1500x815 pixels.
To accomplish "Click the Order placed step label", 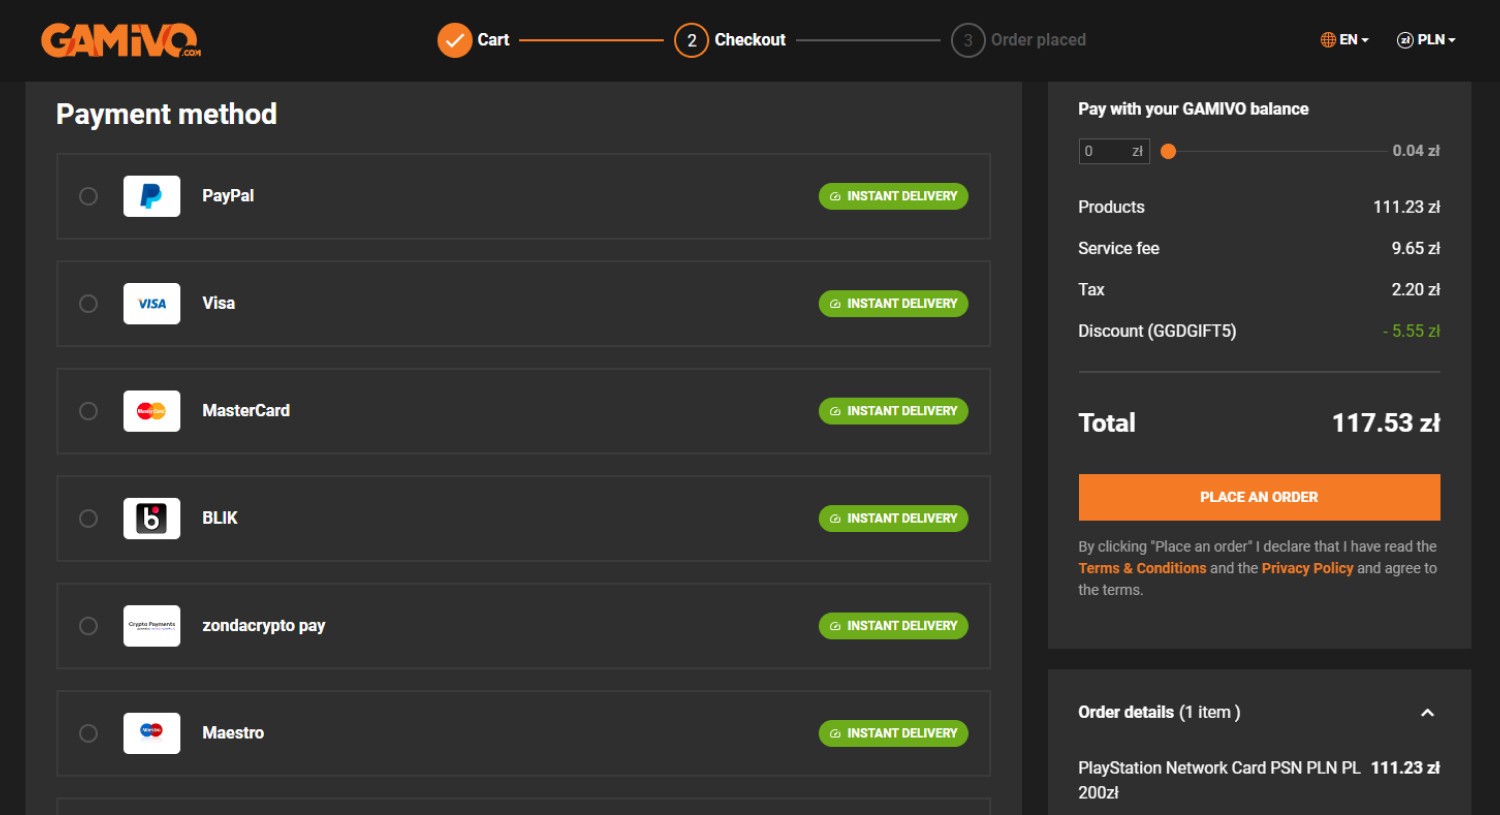I will 1038,40.
